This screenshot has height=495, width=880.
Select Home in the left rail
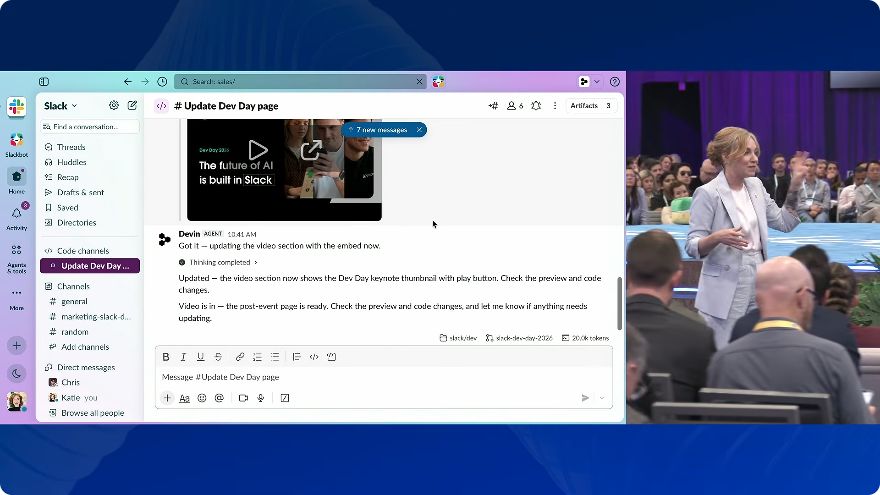(16, 181)
